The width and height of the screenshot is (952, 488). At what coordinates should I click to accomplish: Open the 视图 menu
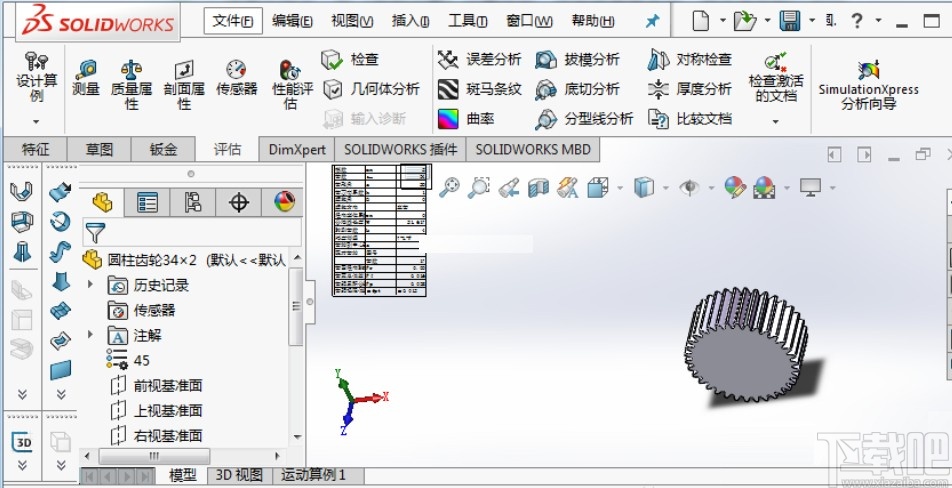coord(352,21)
